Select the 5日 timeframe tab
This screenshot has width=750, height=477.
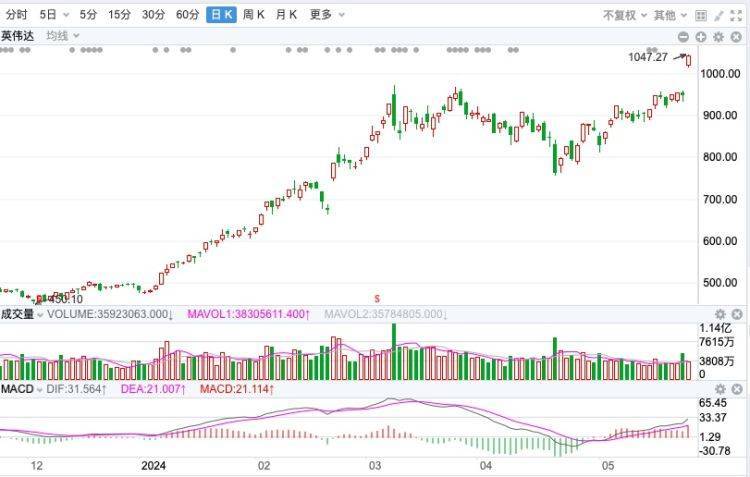[48, 15]
